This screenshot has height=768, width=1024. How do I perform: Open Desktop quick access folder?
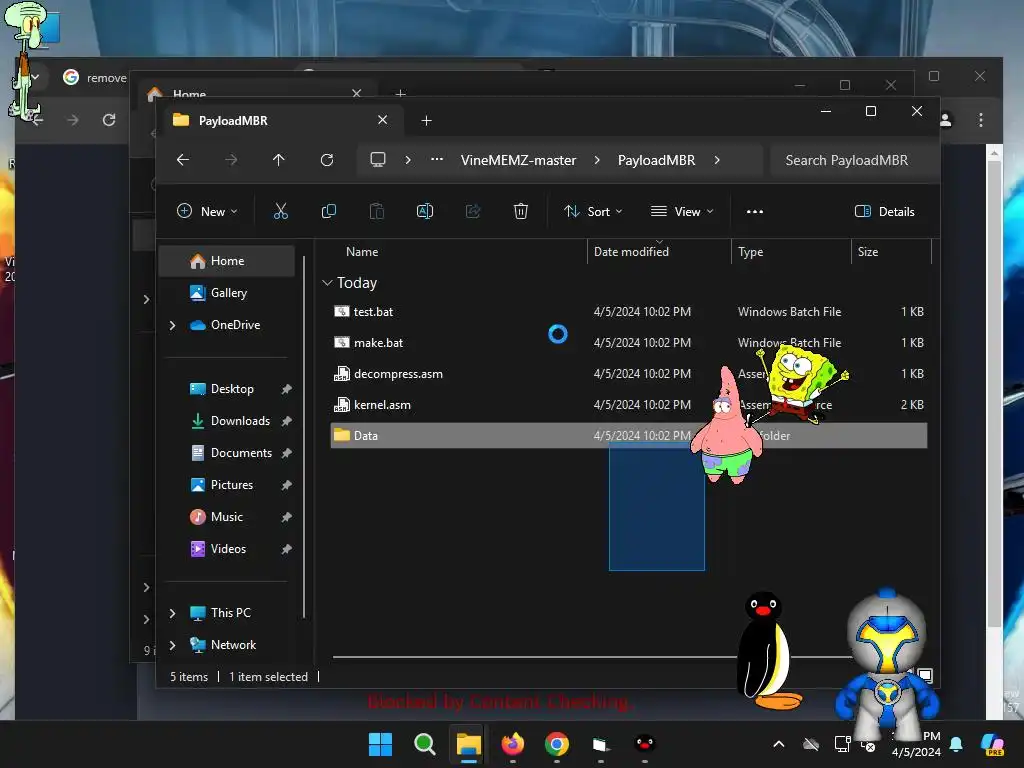click(232, 389)
